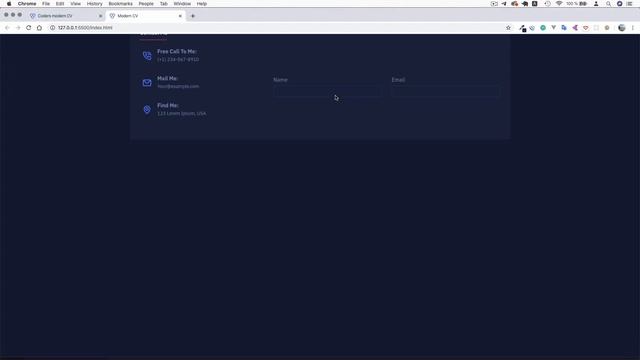Open Spotlight search in the menu bar
This screenshot has width=640, height=360.
(x=608, y=4)
